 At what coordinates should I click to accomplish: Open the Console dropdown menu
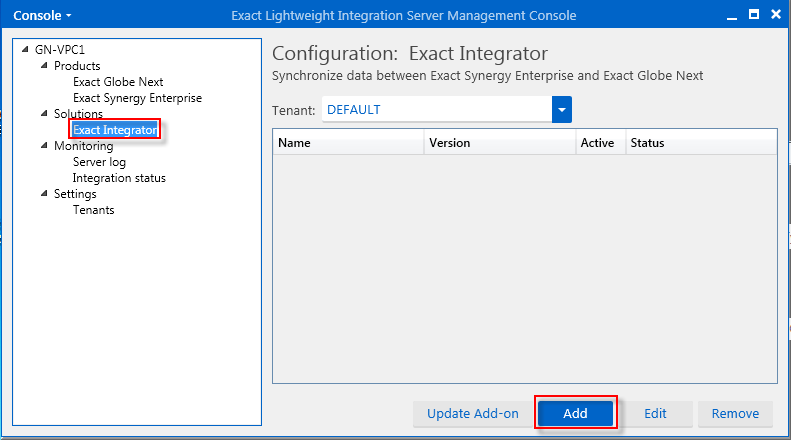pos(42,16)
